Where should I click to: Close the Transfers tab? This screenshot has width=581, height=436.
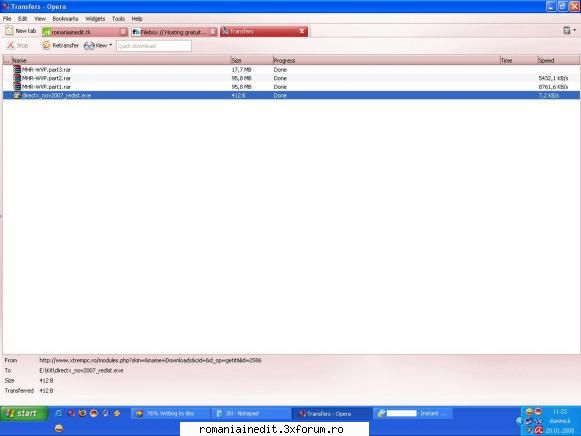[x=302, y=31]
